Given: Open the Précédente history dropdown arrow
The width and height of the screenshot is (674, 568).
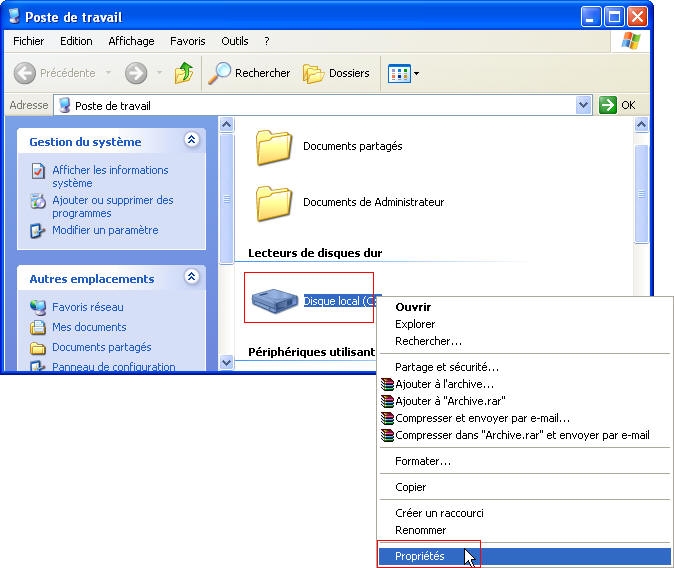Looking at the screenshot, I should click(x=108, y=73).
